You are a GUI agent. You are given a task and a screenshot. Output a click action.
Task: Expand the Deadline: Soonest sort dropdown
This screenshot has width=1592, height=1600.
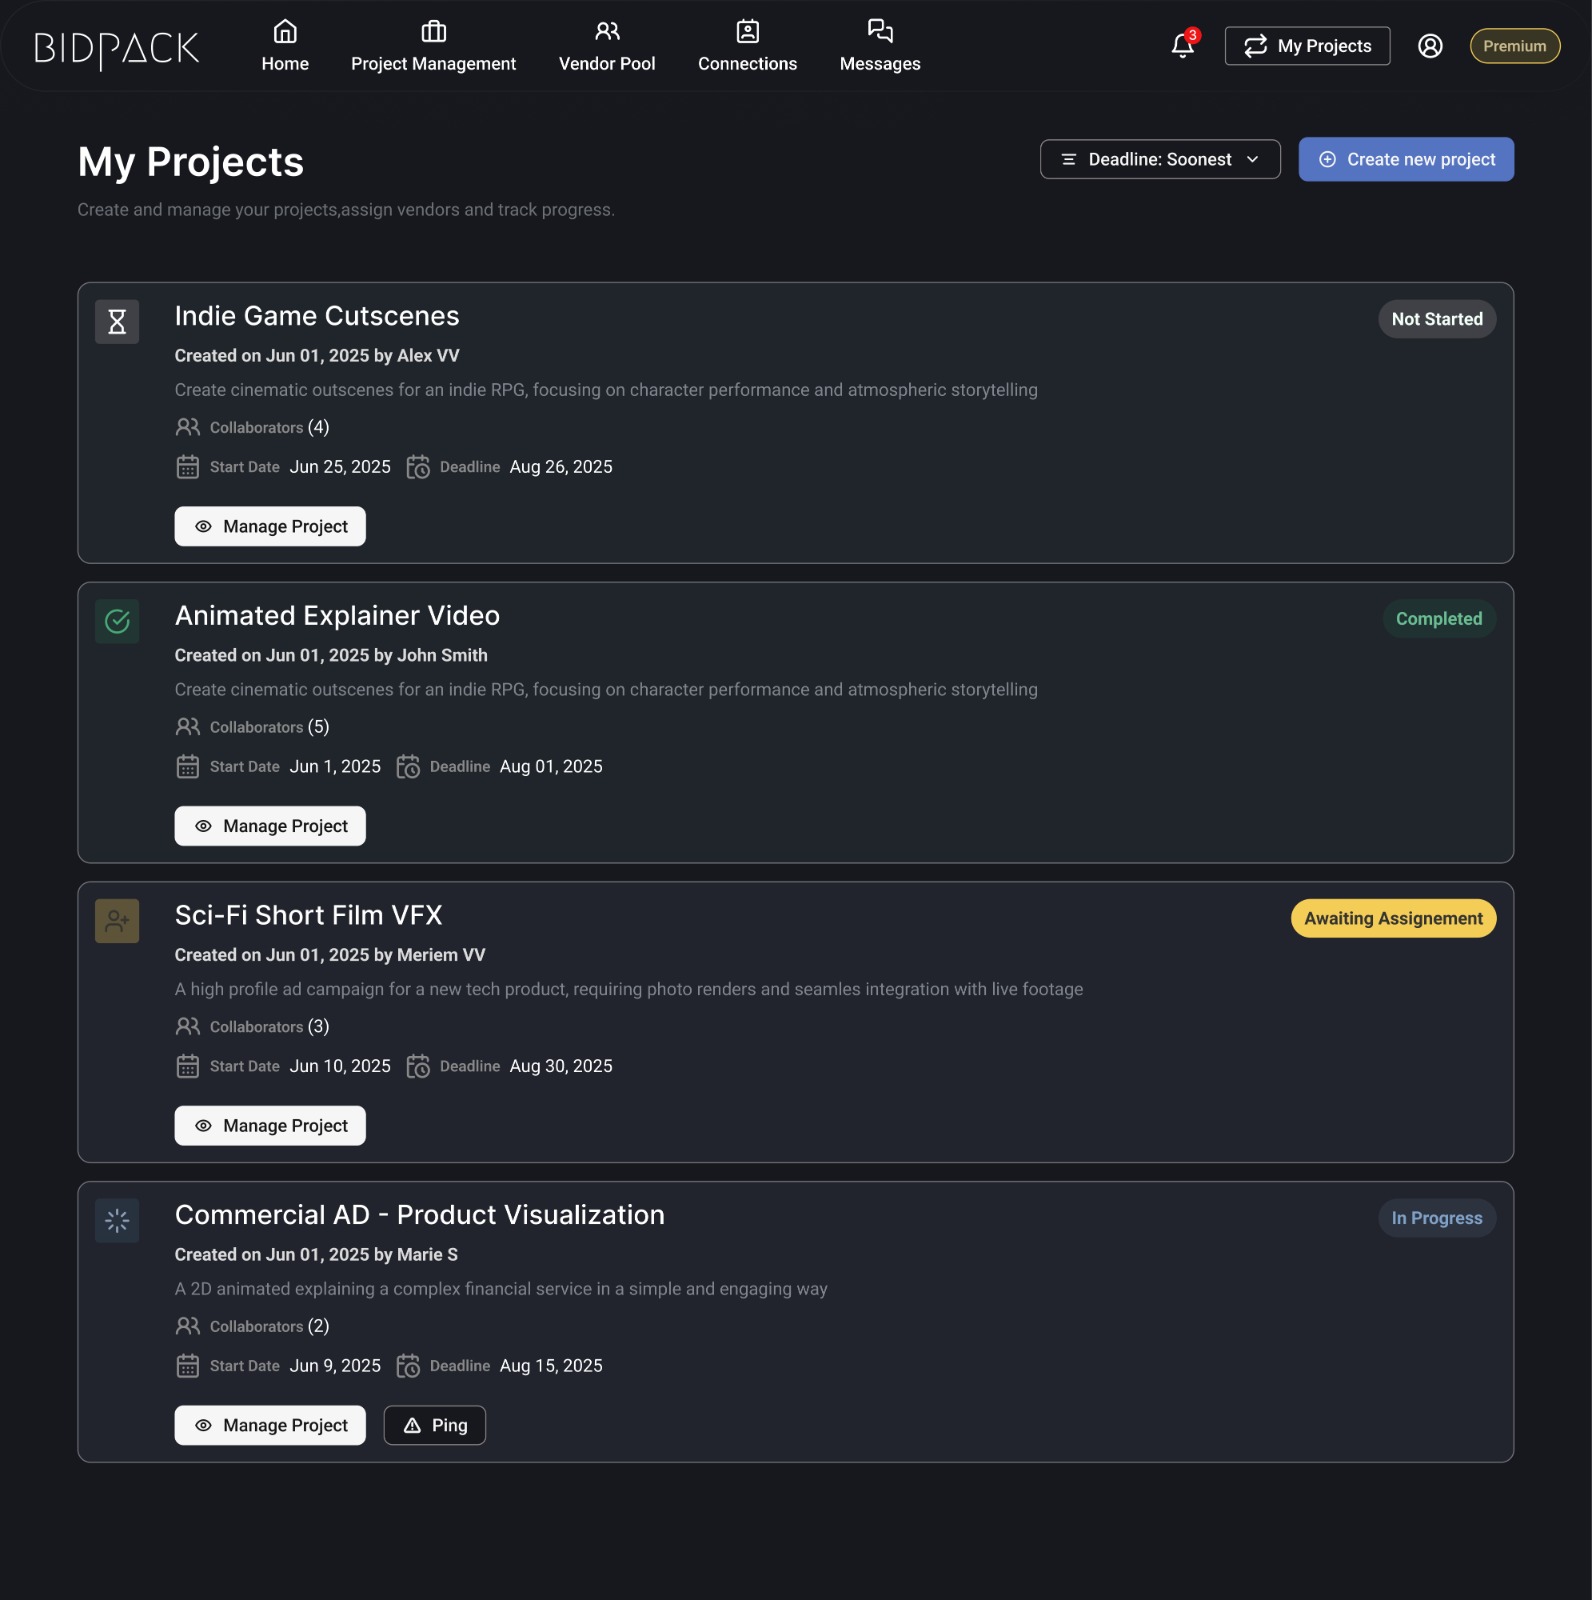1160,160
